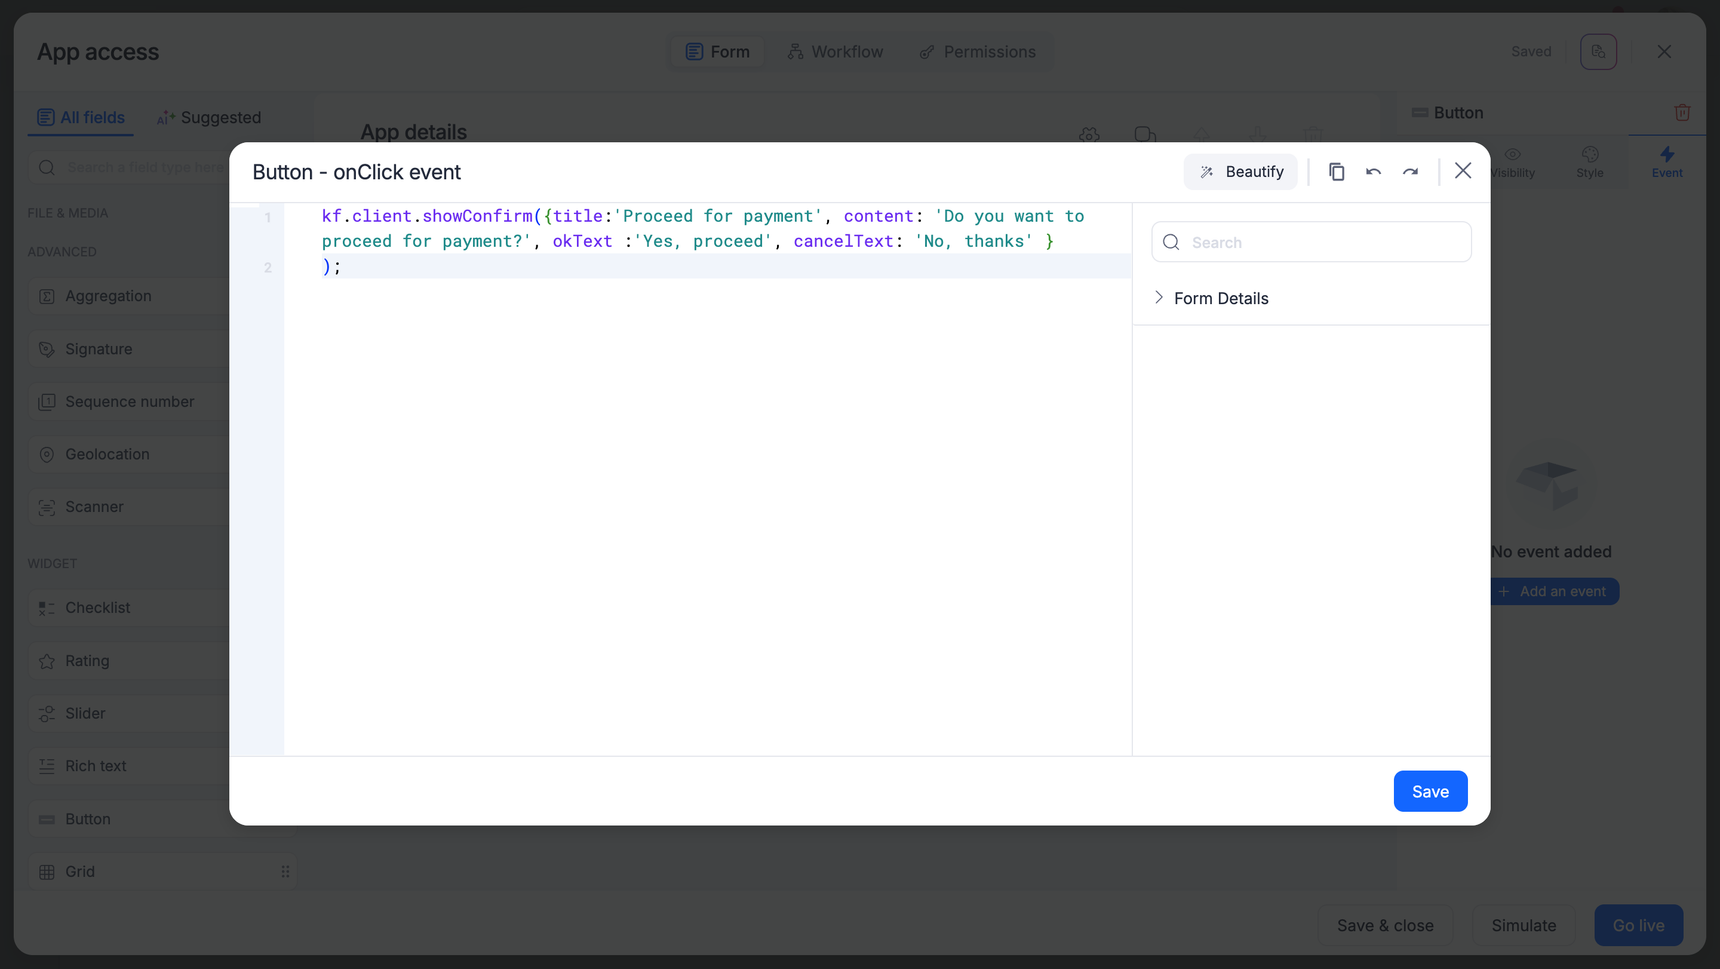Click line 2 of the code editor
The width and height of the screenshot is (1720, 969).
(x=700, y=267)
